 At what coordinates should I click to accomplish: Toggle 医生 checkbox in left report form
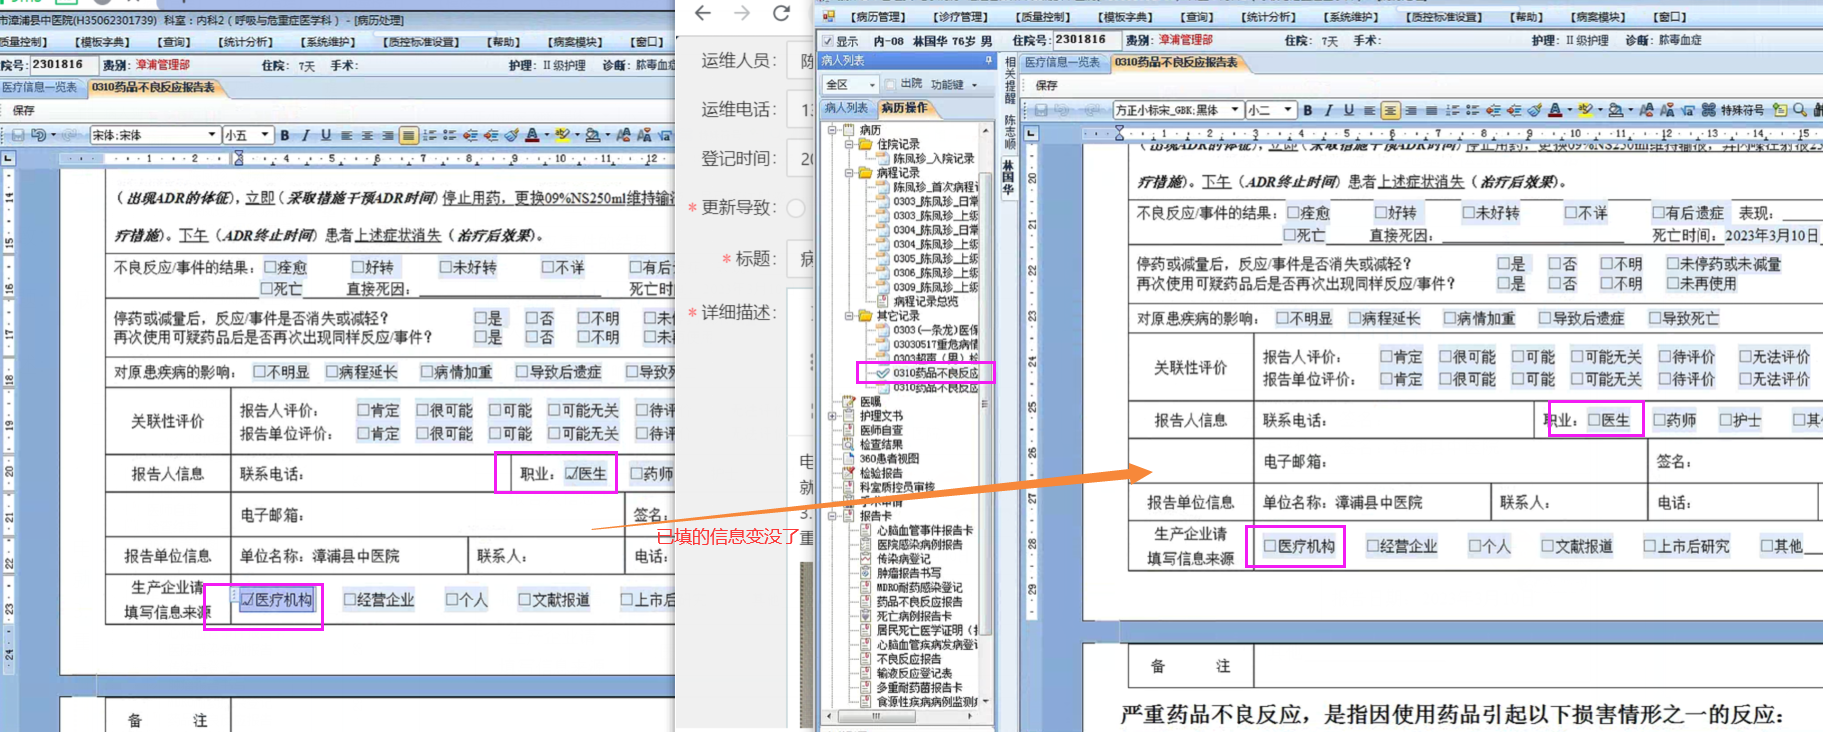pos(571,474)
